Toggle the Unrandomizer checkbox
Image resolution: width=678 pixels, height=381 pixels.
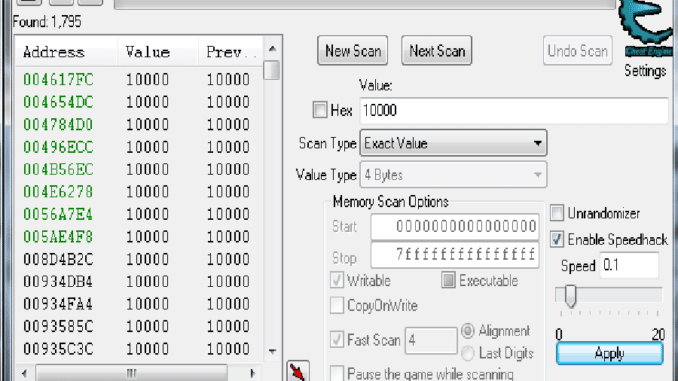557,213
